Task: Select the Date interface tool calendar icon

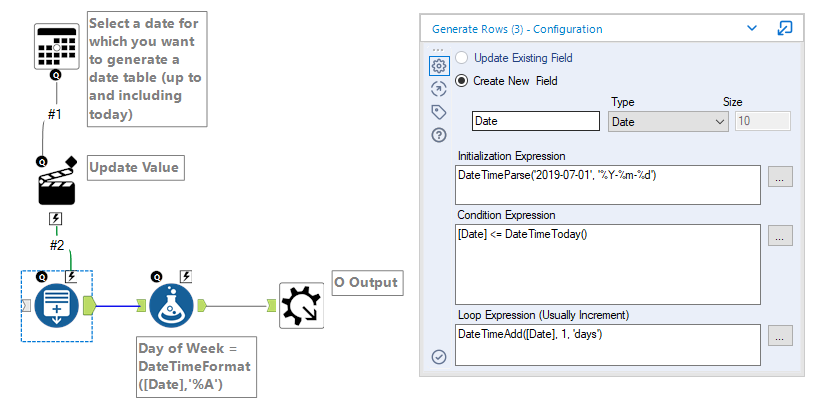Action: [x=56, y=43]
